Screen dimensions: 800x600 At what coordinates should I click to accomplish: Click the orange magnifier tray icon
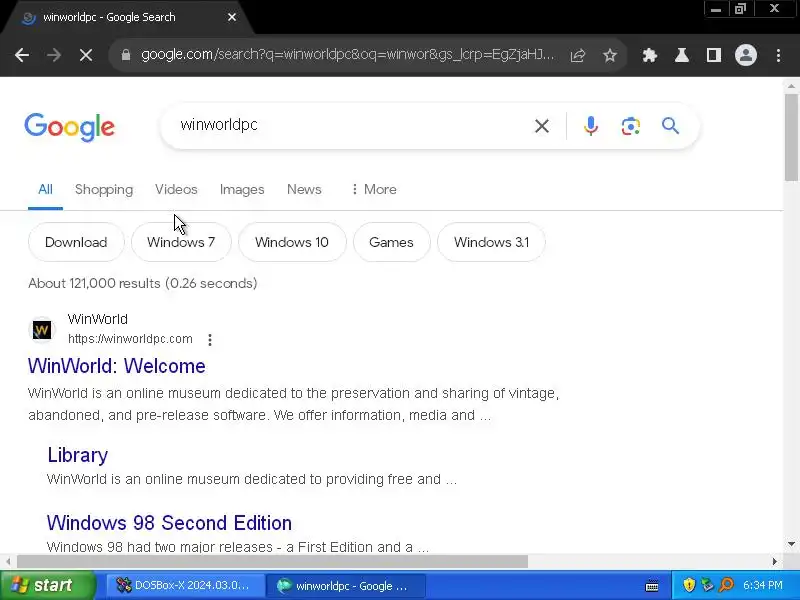(726, 585)
